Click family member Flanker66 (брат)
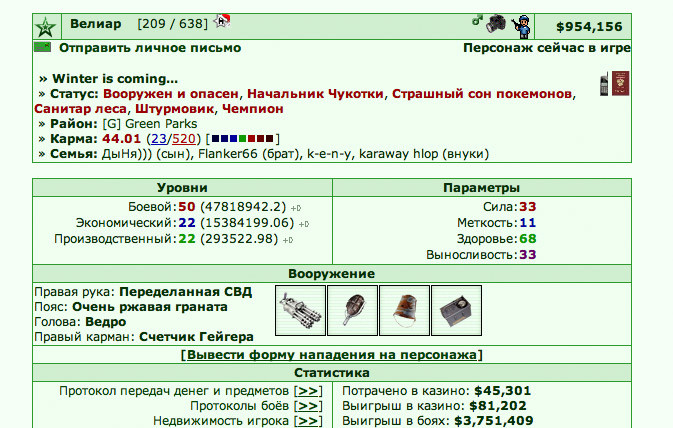 click(249, 154)
